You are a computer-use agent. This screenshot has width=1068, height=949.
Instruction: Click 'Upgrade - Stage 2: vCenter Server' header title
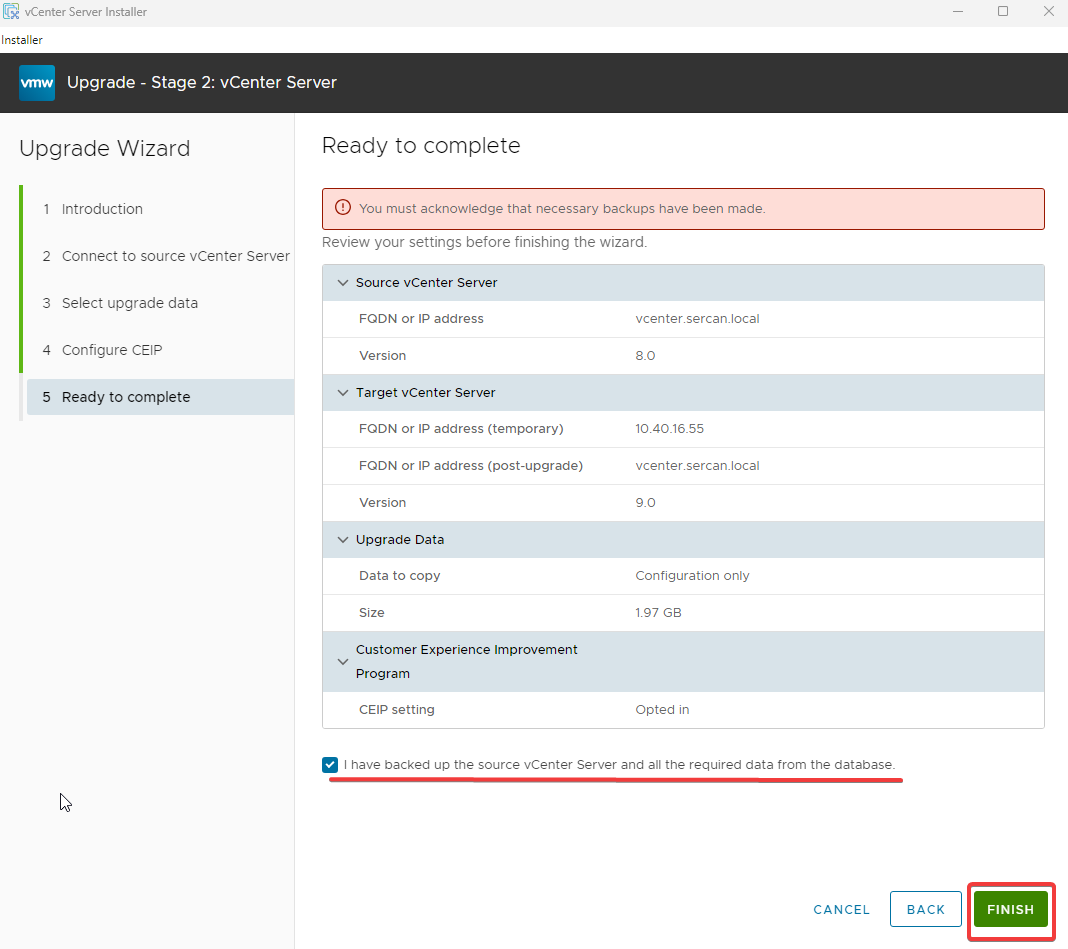tap(202, 82)
